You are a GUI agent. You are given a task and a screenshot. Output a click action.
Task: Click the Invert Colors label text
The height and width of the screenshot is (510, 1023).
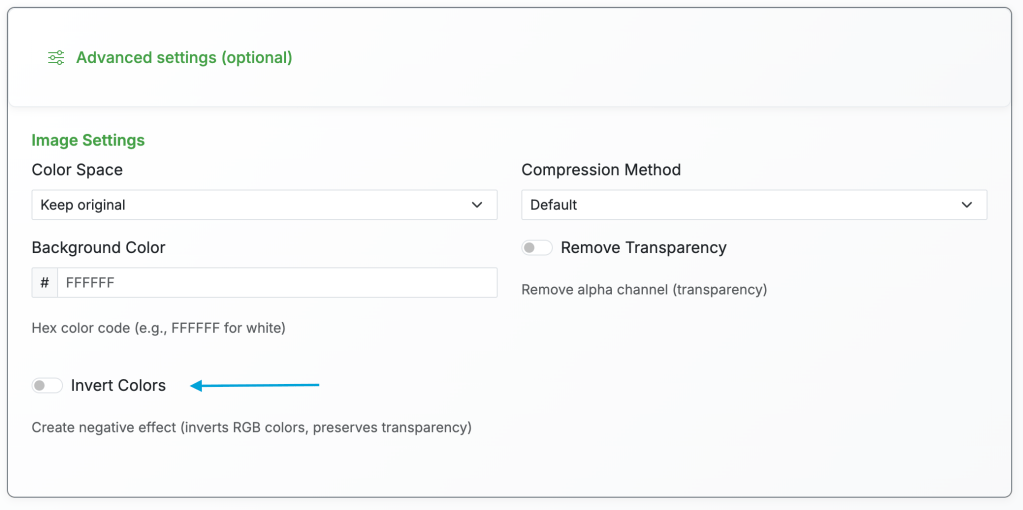tap(118, 386)
